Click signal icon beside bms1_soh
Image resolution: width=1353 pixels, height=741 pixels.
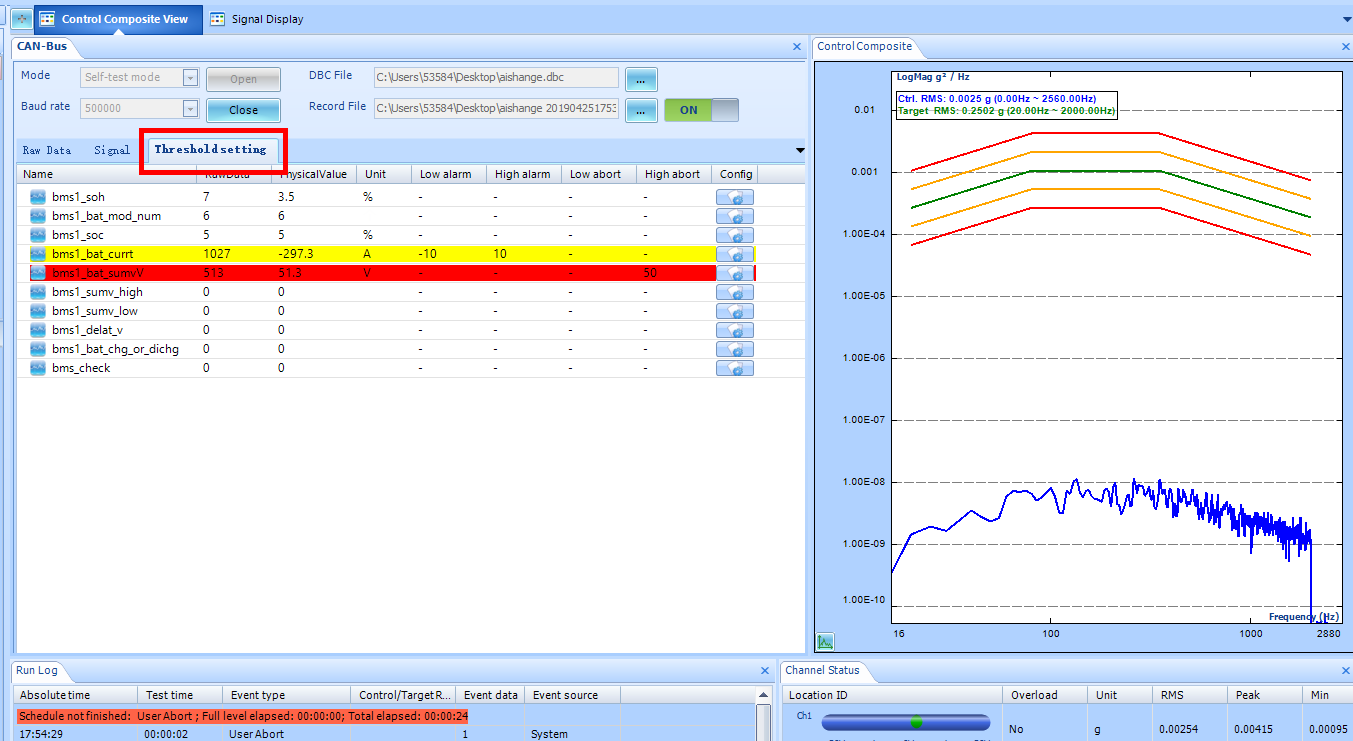(38, 197)
